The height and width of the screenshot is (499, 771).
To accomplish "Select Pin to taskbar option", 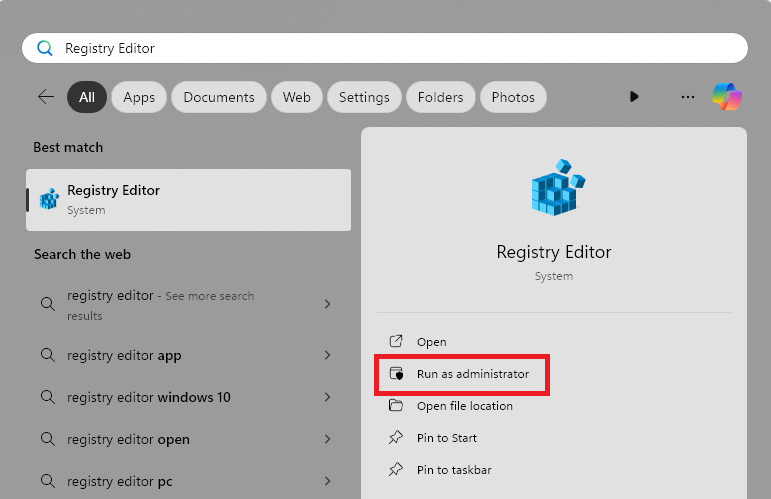I will click(453, 470).
